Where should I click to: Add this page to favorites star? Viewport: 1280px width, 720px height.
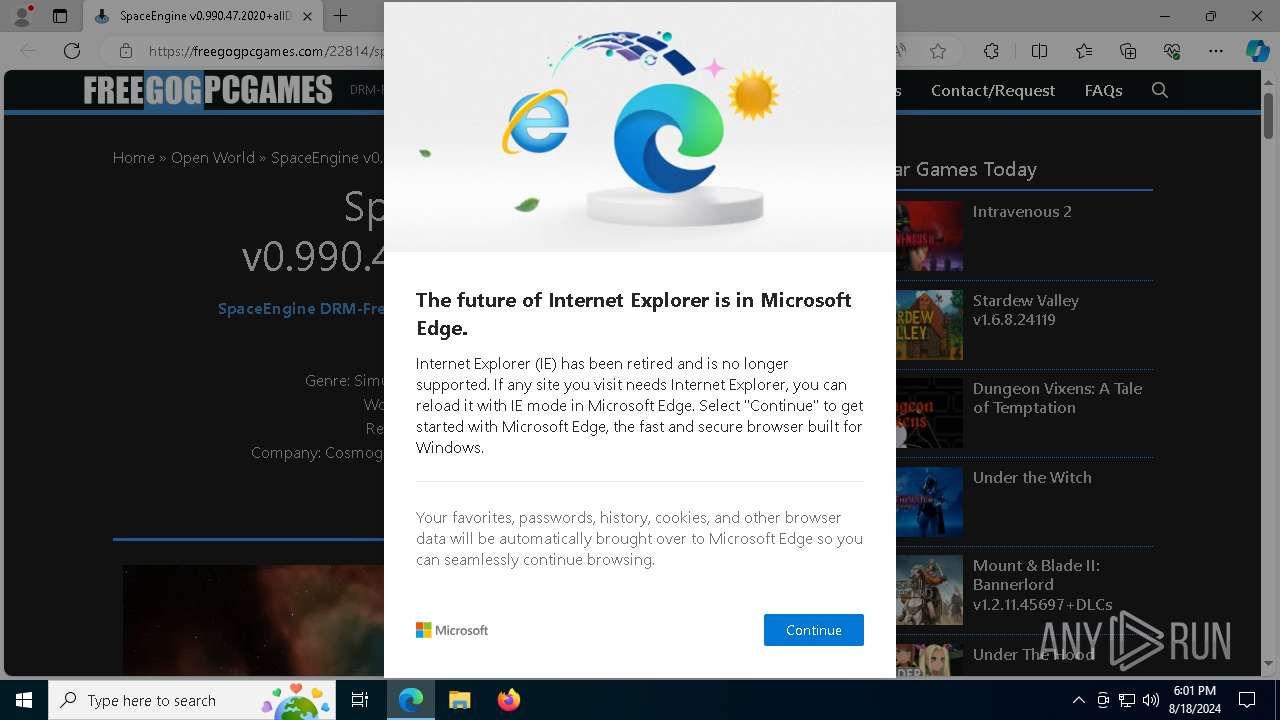(937, 50)
